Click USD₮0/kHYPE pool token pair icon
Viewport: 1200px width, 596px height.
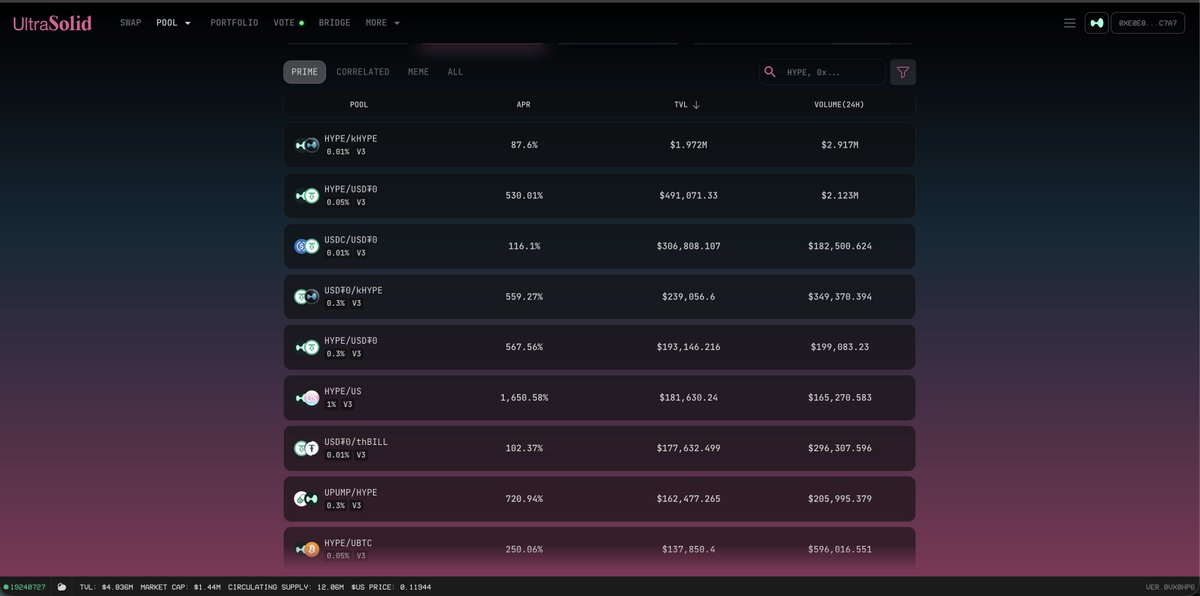pos(307,296)
